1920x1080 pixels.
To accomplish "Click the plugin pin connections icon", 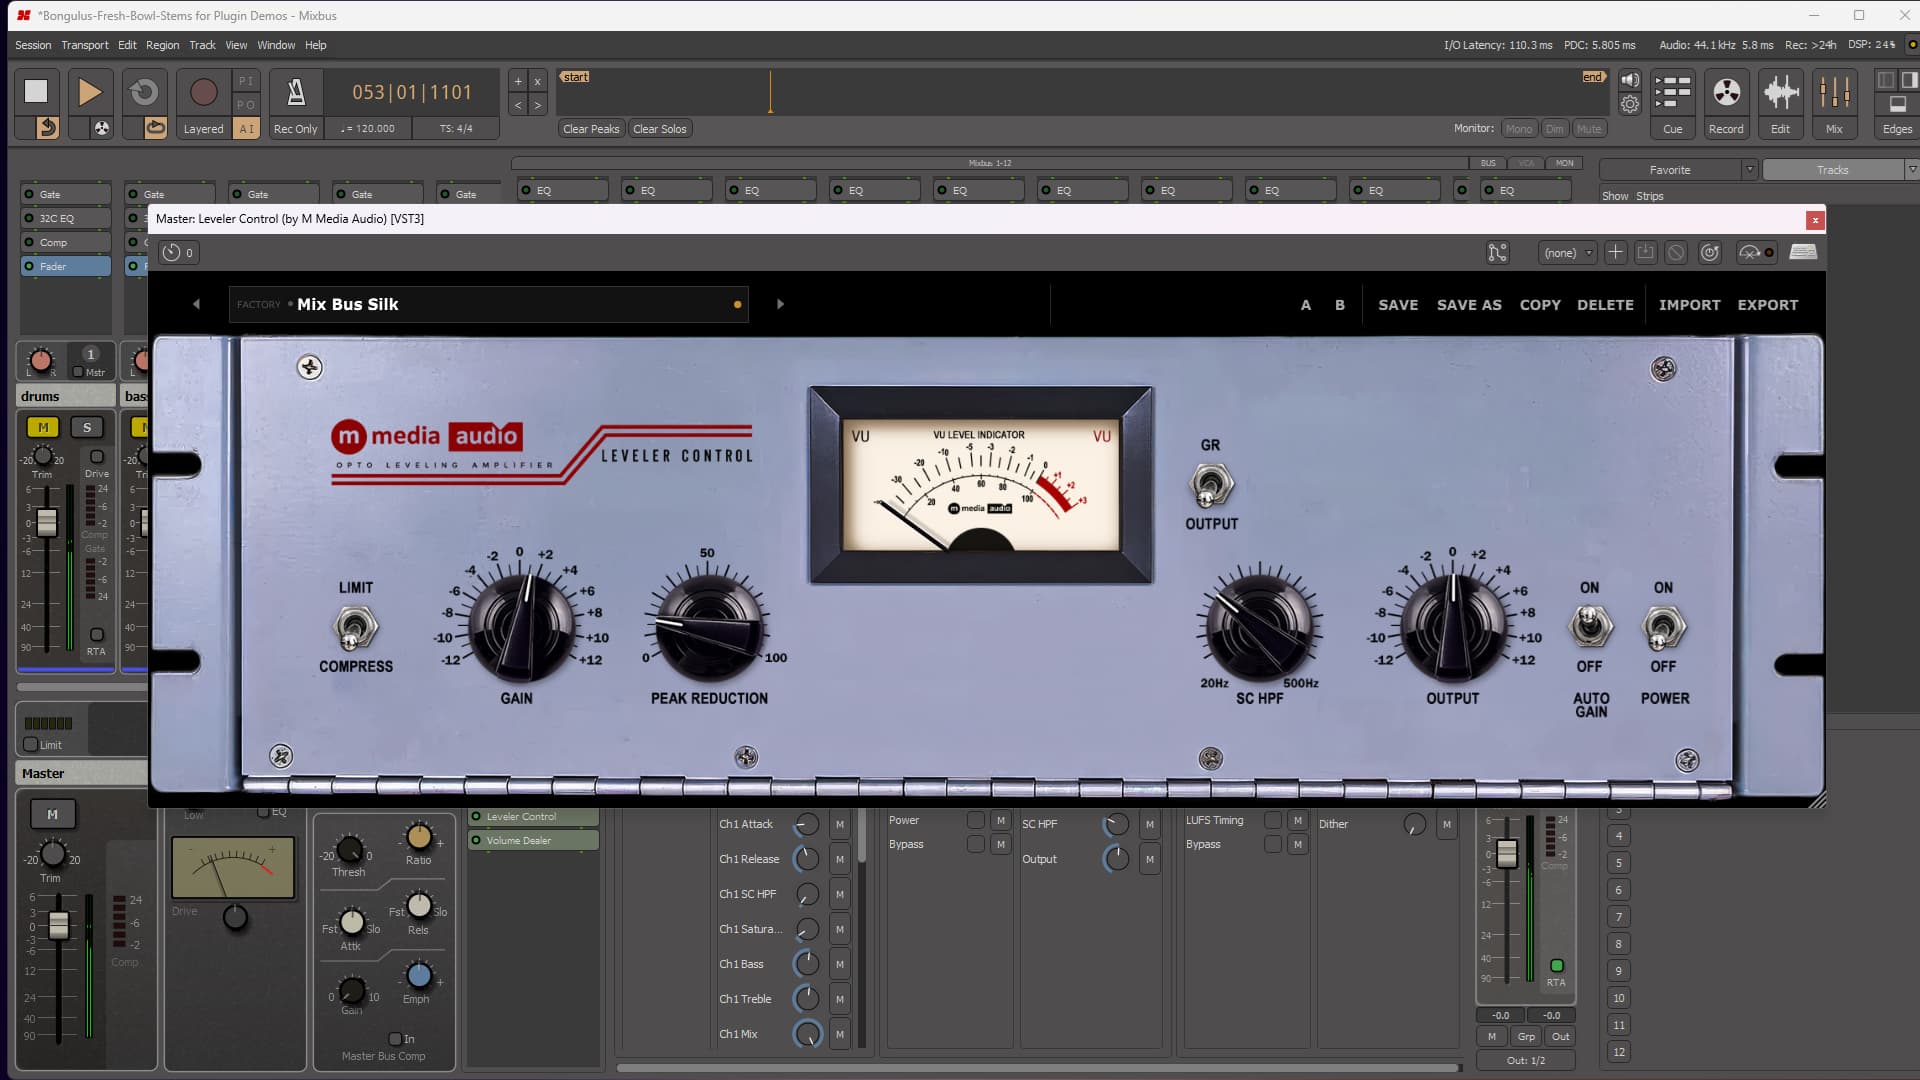I will click(x=1497, y=253).
